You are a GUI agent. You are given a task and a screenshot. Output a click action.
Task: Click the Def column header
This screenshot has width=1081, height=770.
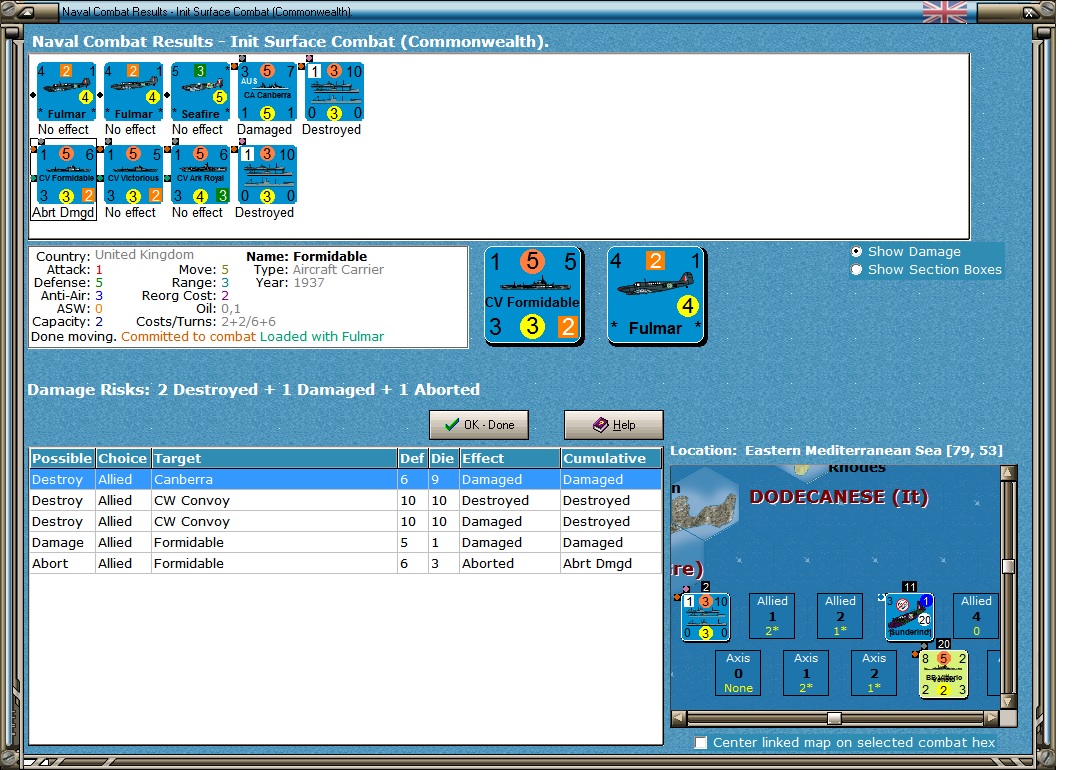tap(412, 458)
